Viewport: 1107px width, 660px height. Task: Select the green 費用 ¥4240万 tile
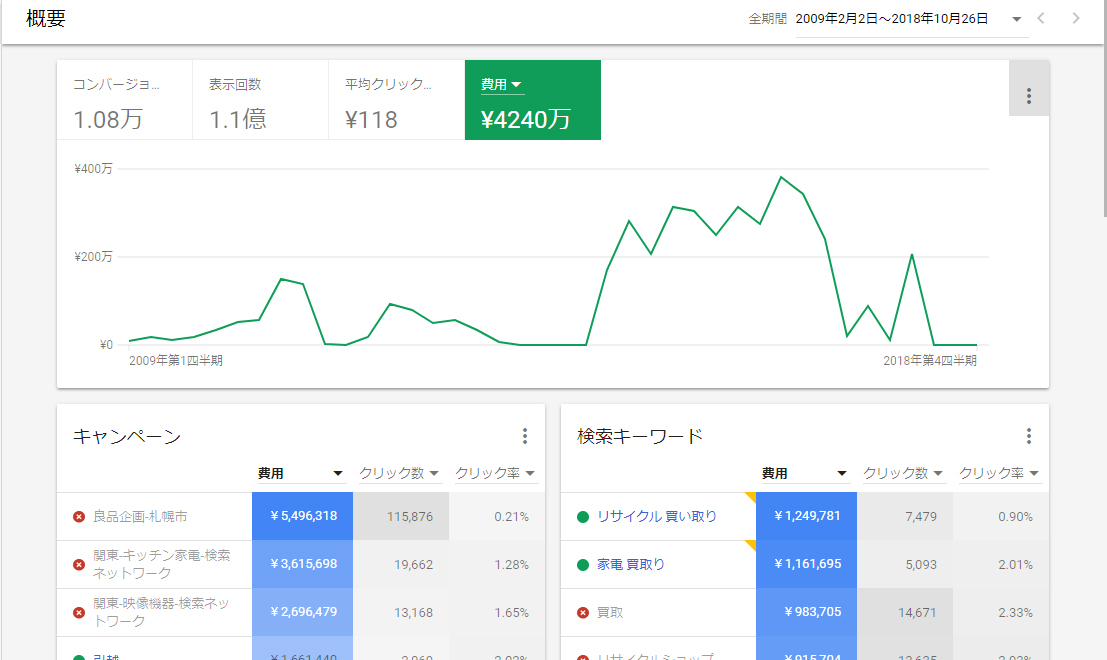pos(533,100)
